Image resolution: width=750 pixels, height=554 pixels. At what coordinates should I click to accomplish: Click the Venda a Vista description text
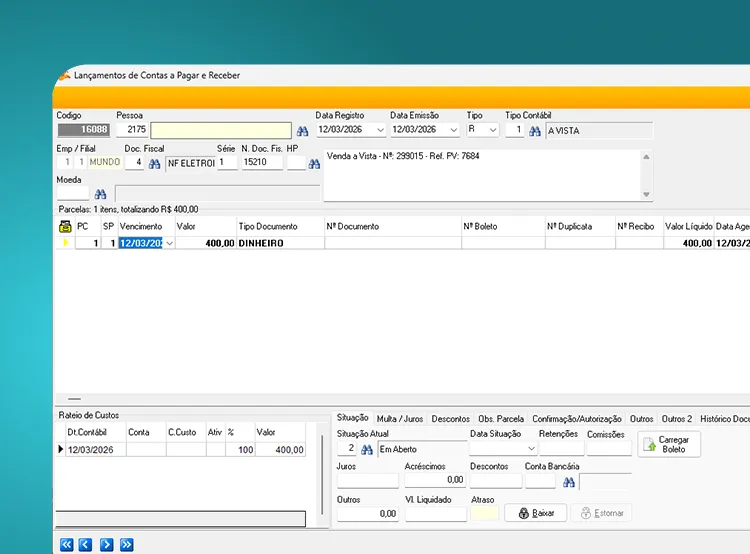click(x=403, y=156)
